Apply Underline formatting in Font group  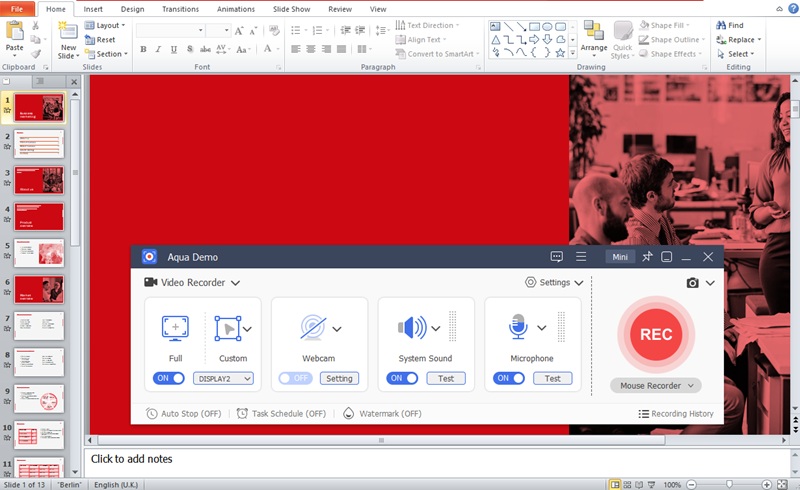tap(174, 49)
